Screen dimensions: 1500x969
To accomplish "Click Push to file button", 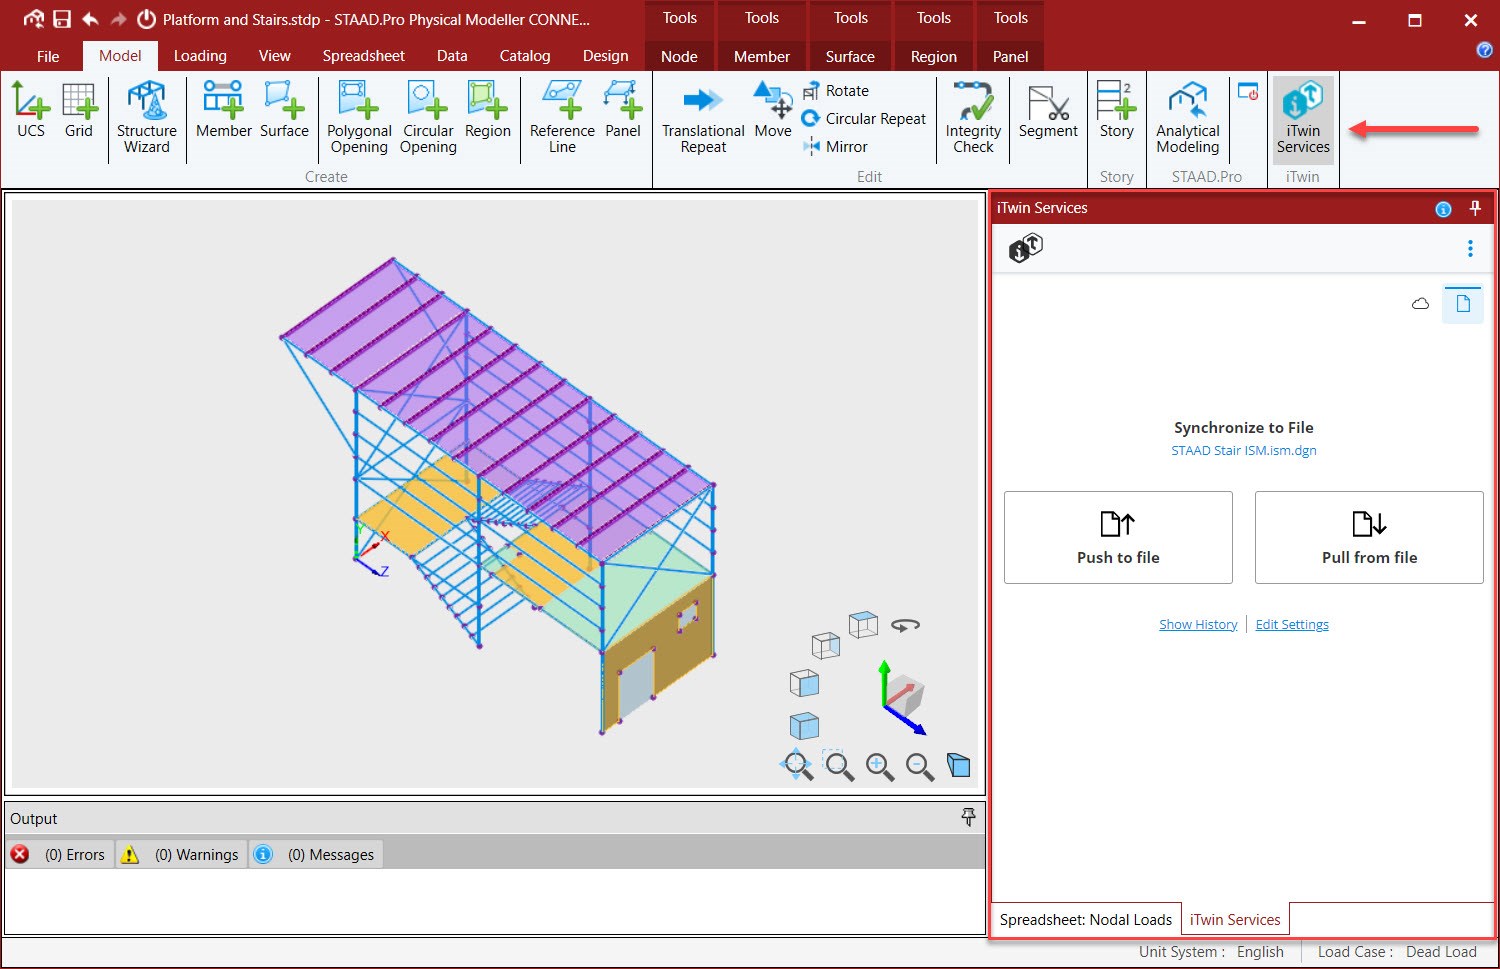I will pyautogui.click(x=1118, y=537).
